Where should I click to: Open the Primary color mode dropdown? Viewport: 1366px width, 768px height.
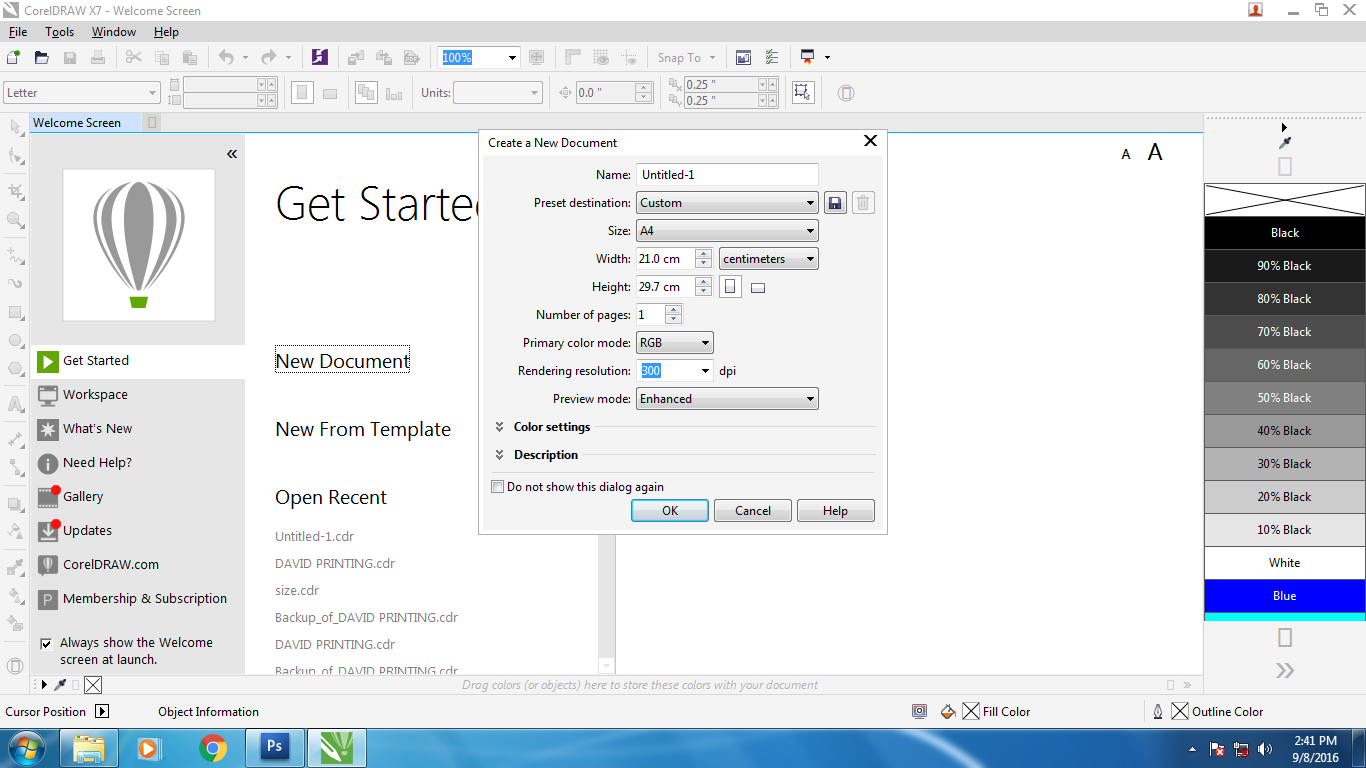tap(674, 343)
